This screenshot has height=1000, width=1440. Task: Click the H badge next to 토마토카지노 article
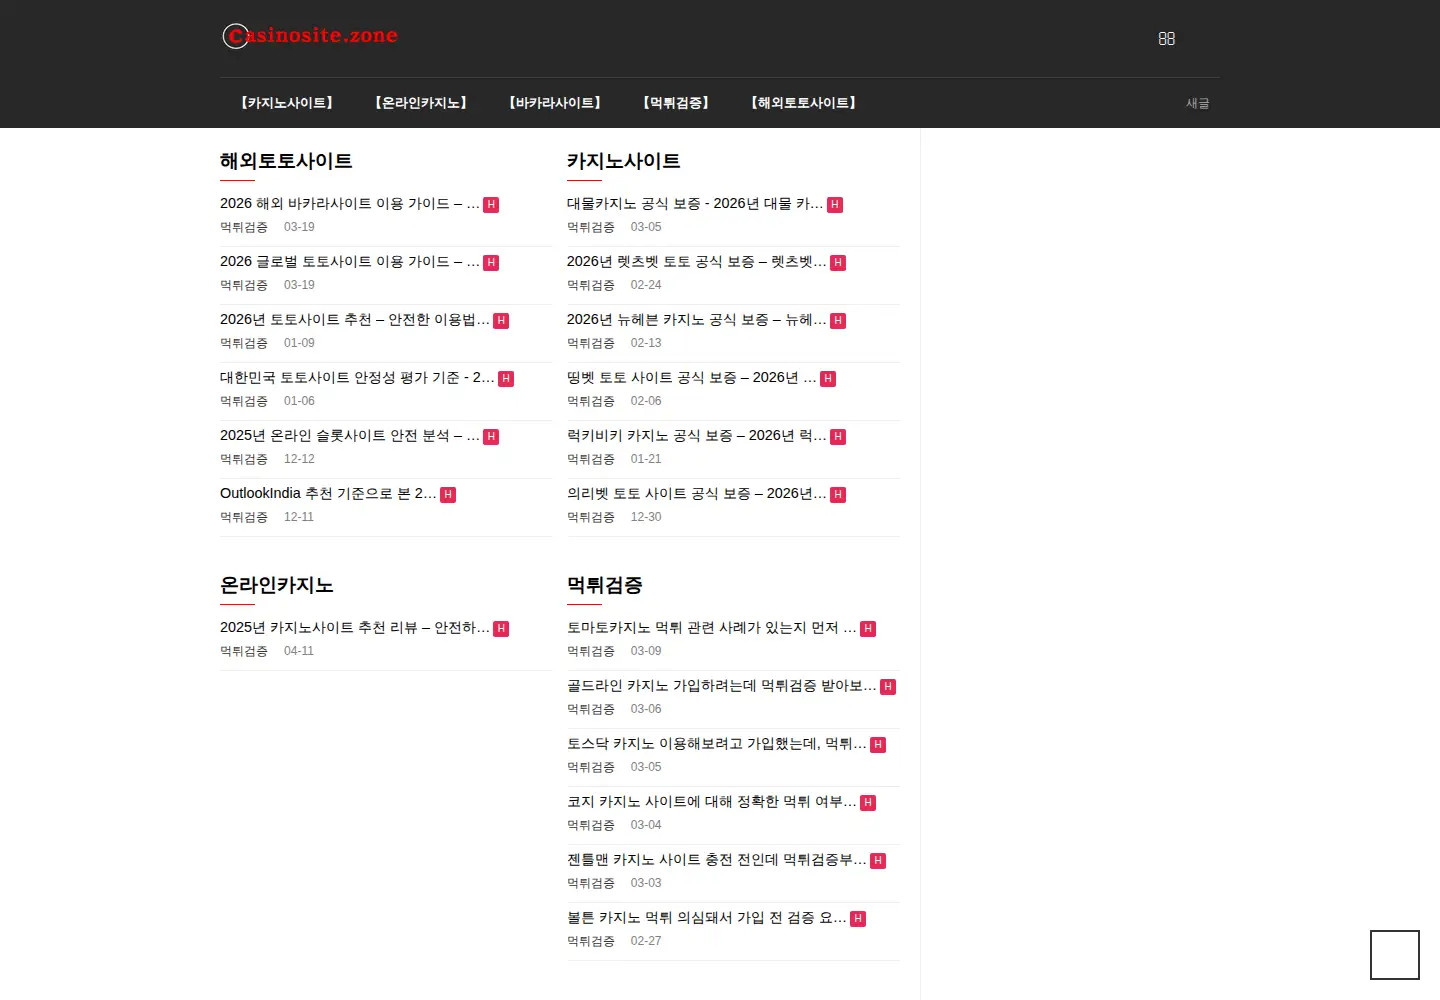click(x=868, y=629)
